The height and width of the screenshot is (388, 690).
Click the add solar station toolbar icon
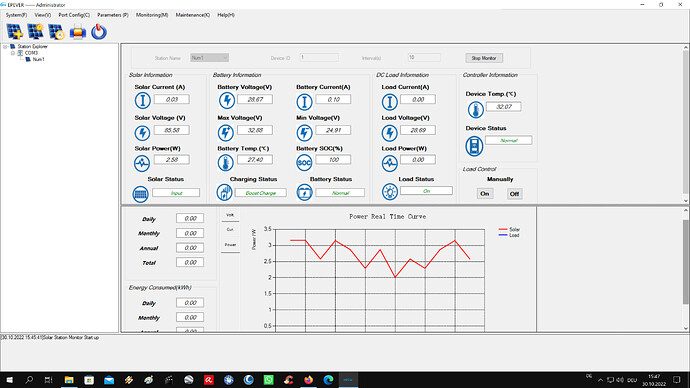pyautogui.click(x=15, y=32)
